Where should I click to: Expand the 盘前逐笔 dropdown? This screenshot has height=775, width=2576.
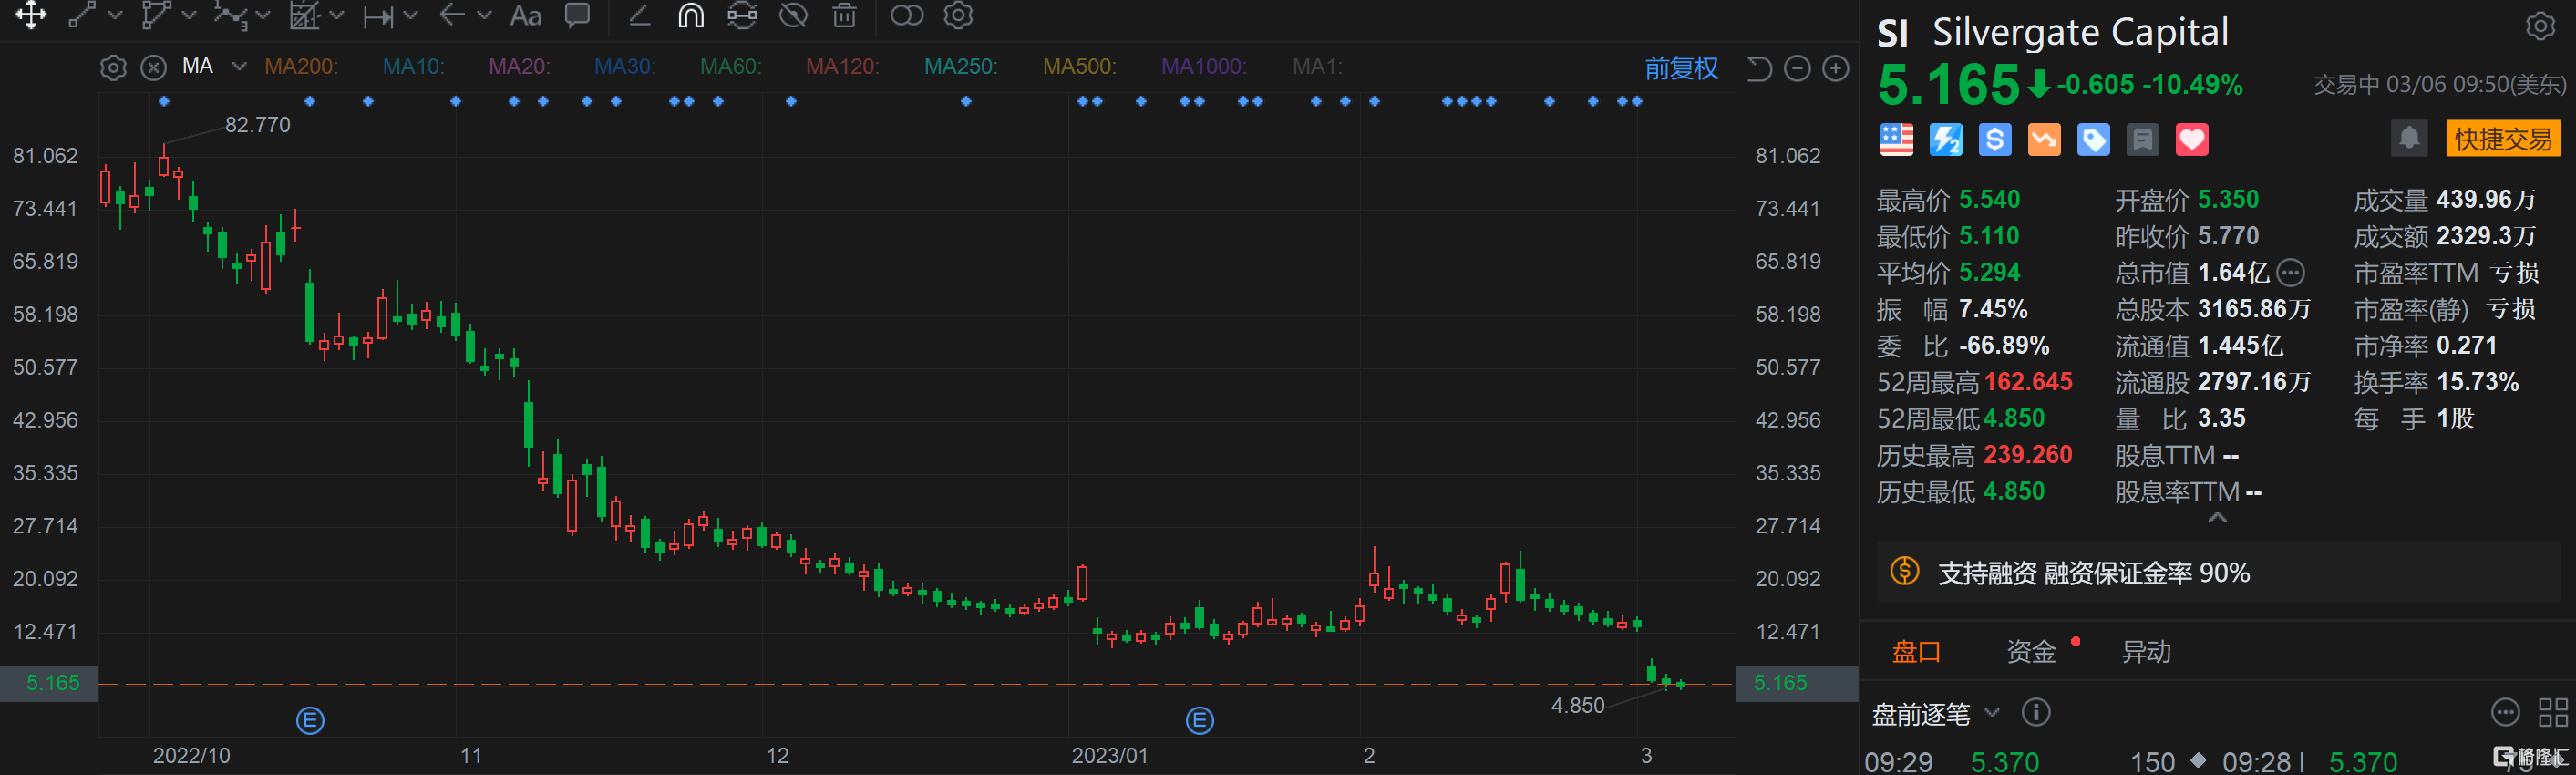tap(1992, 713)
